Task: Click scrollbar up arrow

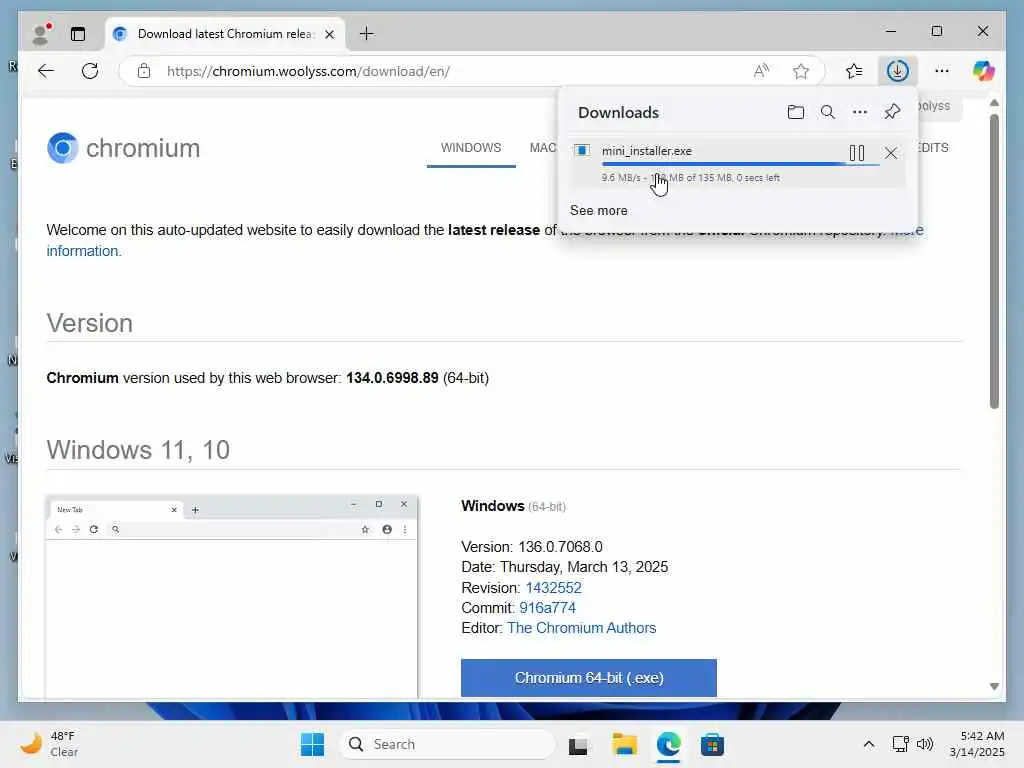Action: (994, 103)
